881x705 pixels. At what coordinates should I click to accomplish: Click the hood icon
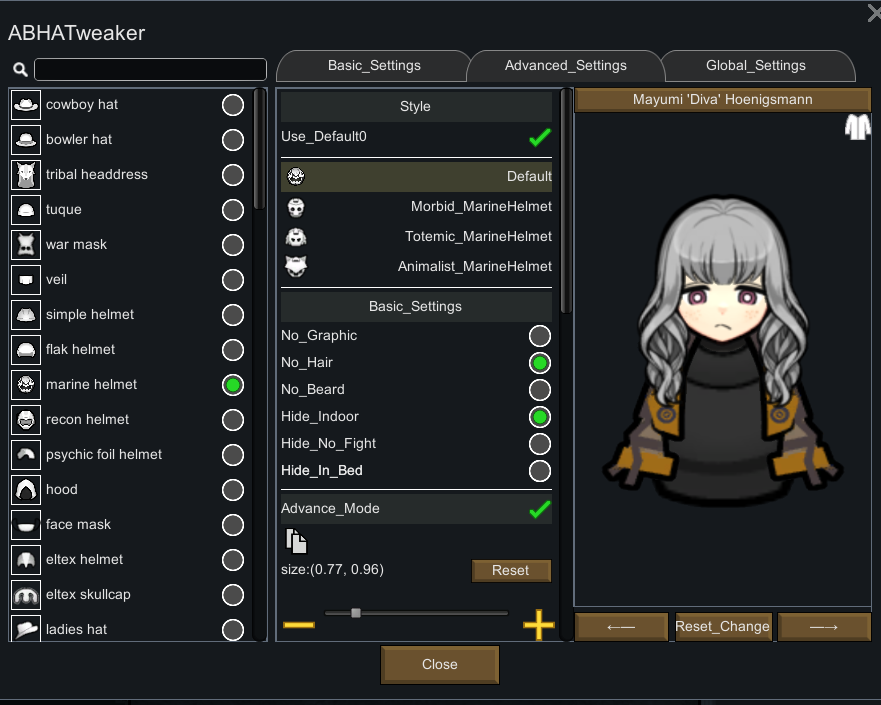coord(26,490)
